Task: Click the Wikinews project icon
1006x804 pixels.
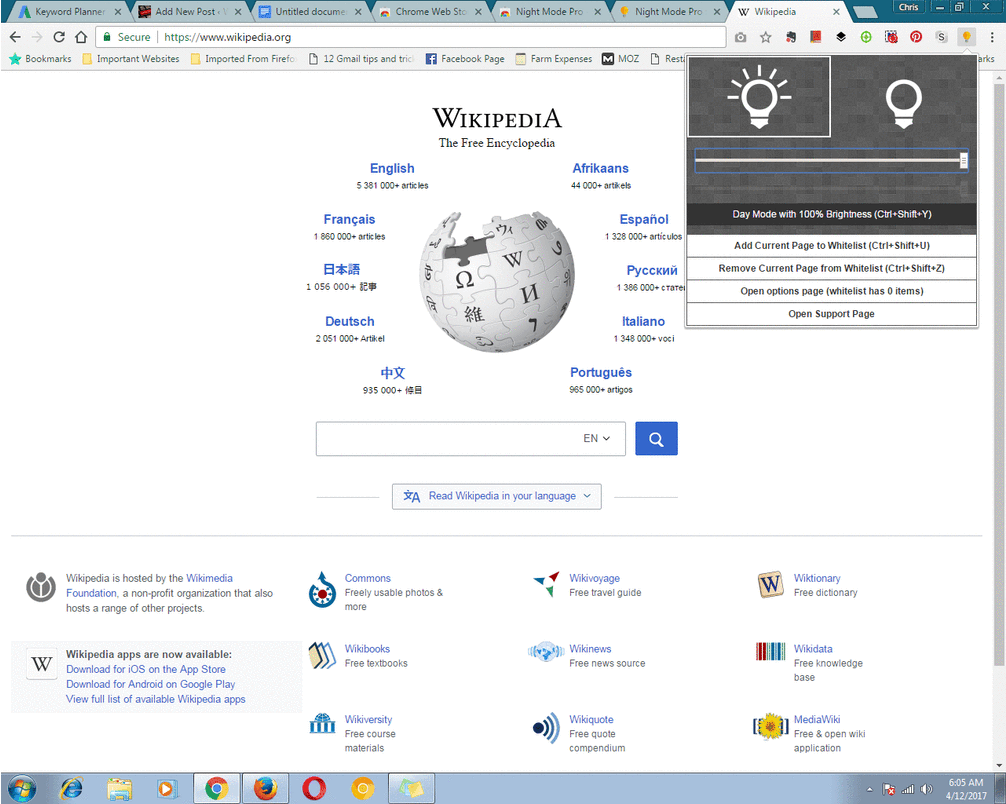Action: [x=545, y=652]
